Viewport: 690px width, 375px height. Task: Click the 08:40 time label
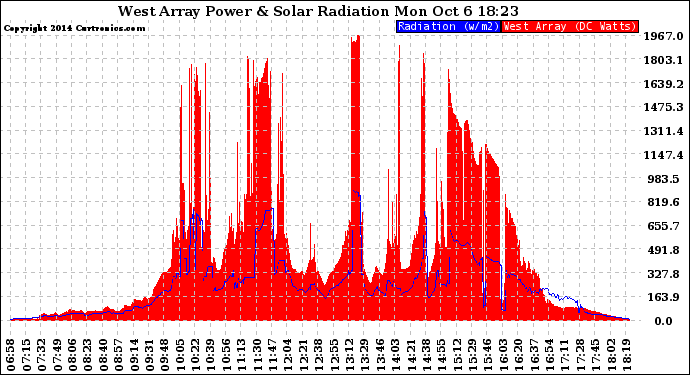click(x=104, y=355)
